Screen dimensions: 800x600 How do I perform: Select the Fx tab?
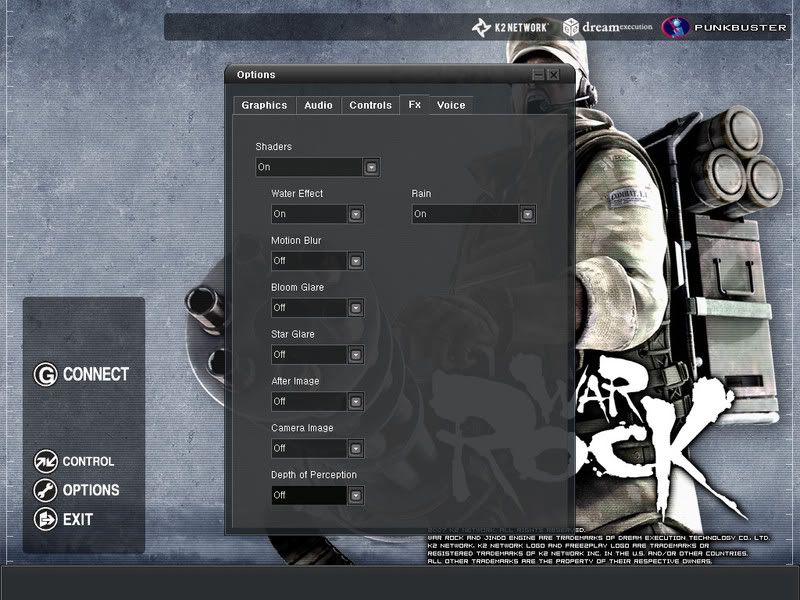click(x=414, y=105)
